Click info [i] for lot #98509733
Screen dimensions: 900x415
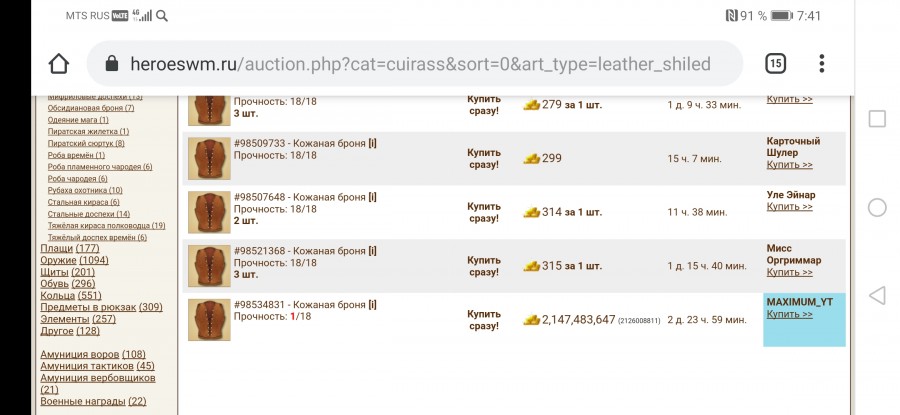click(x=373, y=143)
